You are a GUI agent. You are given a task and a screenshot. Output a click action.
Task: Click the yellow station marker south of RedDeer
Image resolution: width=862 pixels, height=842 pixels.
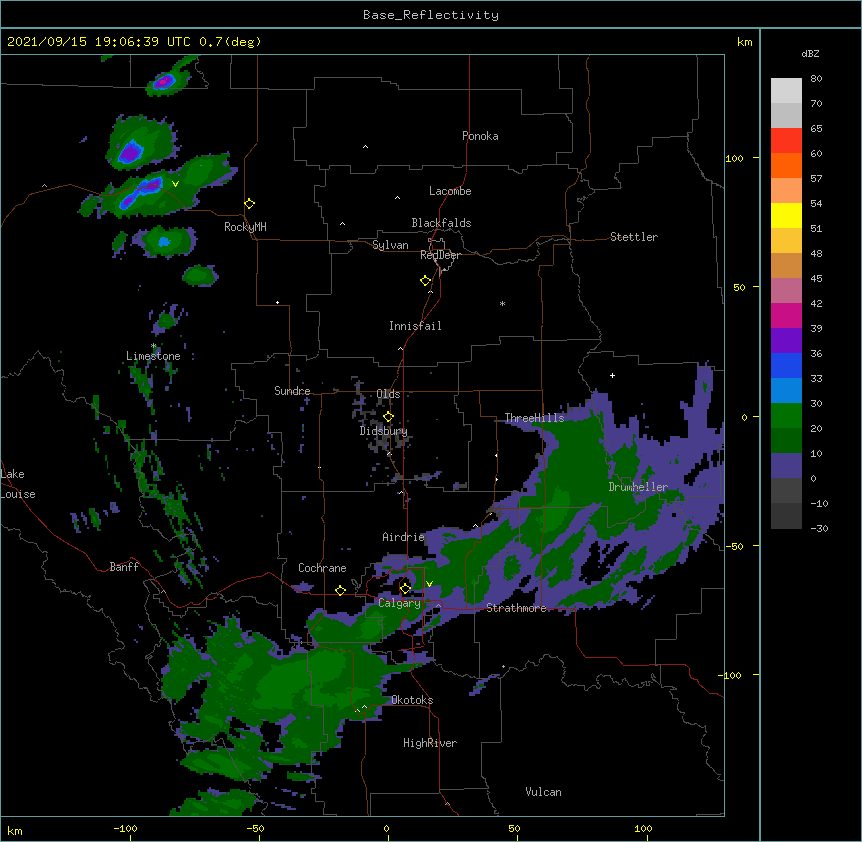coord(426,281)
